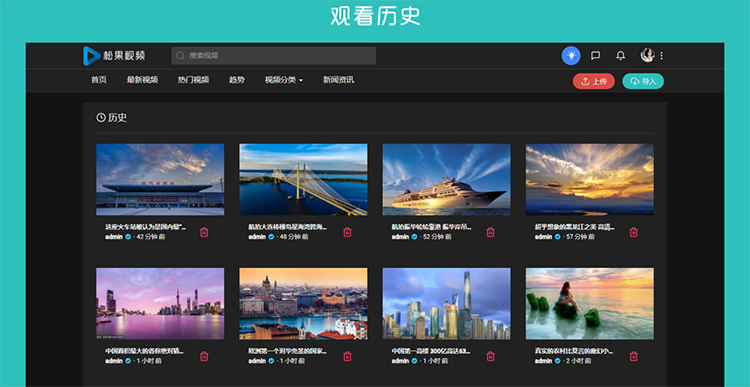The width and height of the screenshot is (750, 387).
Task: Focus the 搜索视频 search field
Action: pos(274,56)
